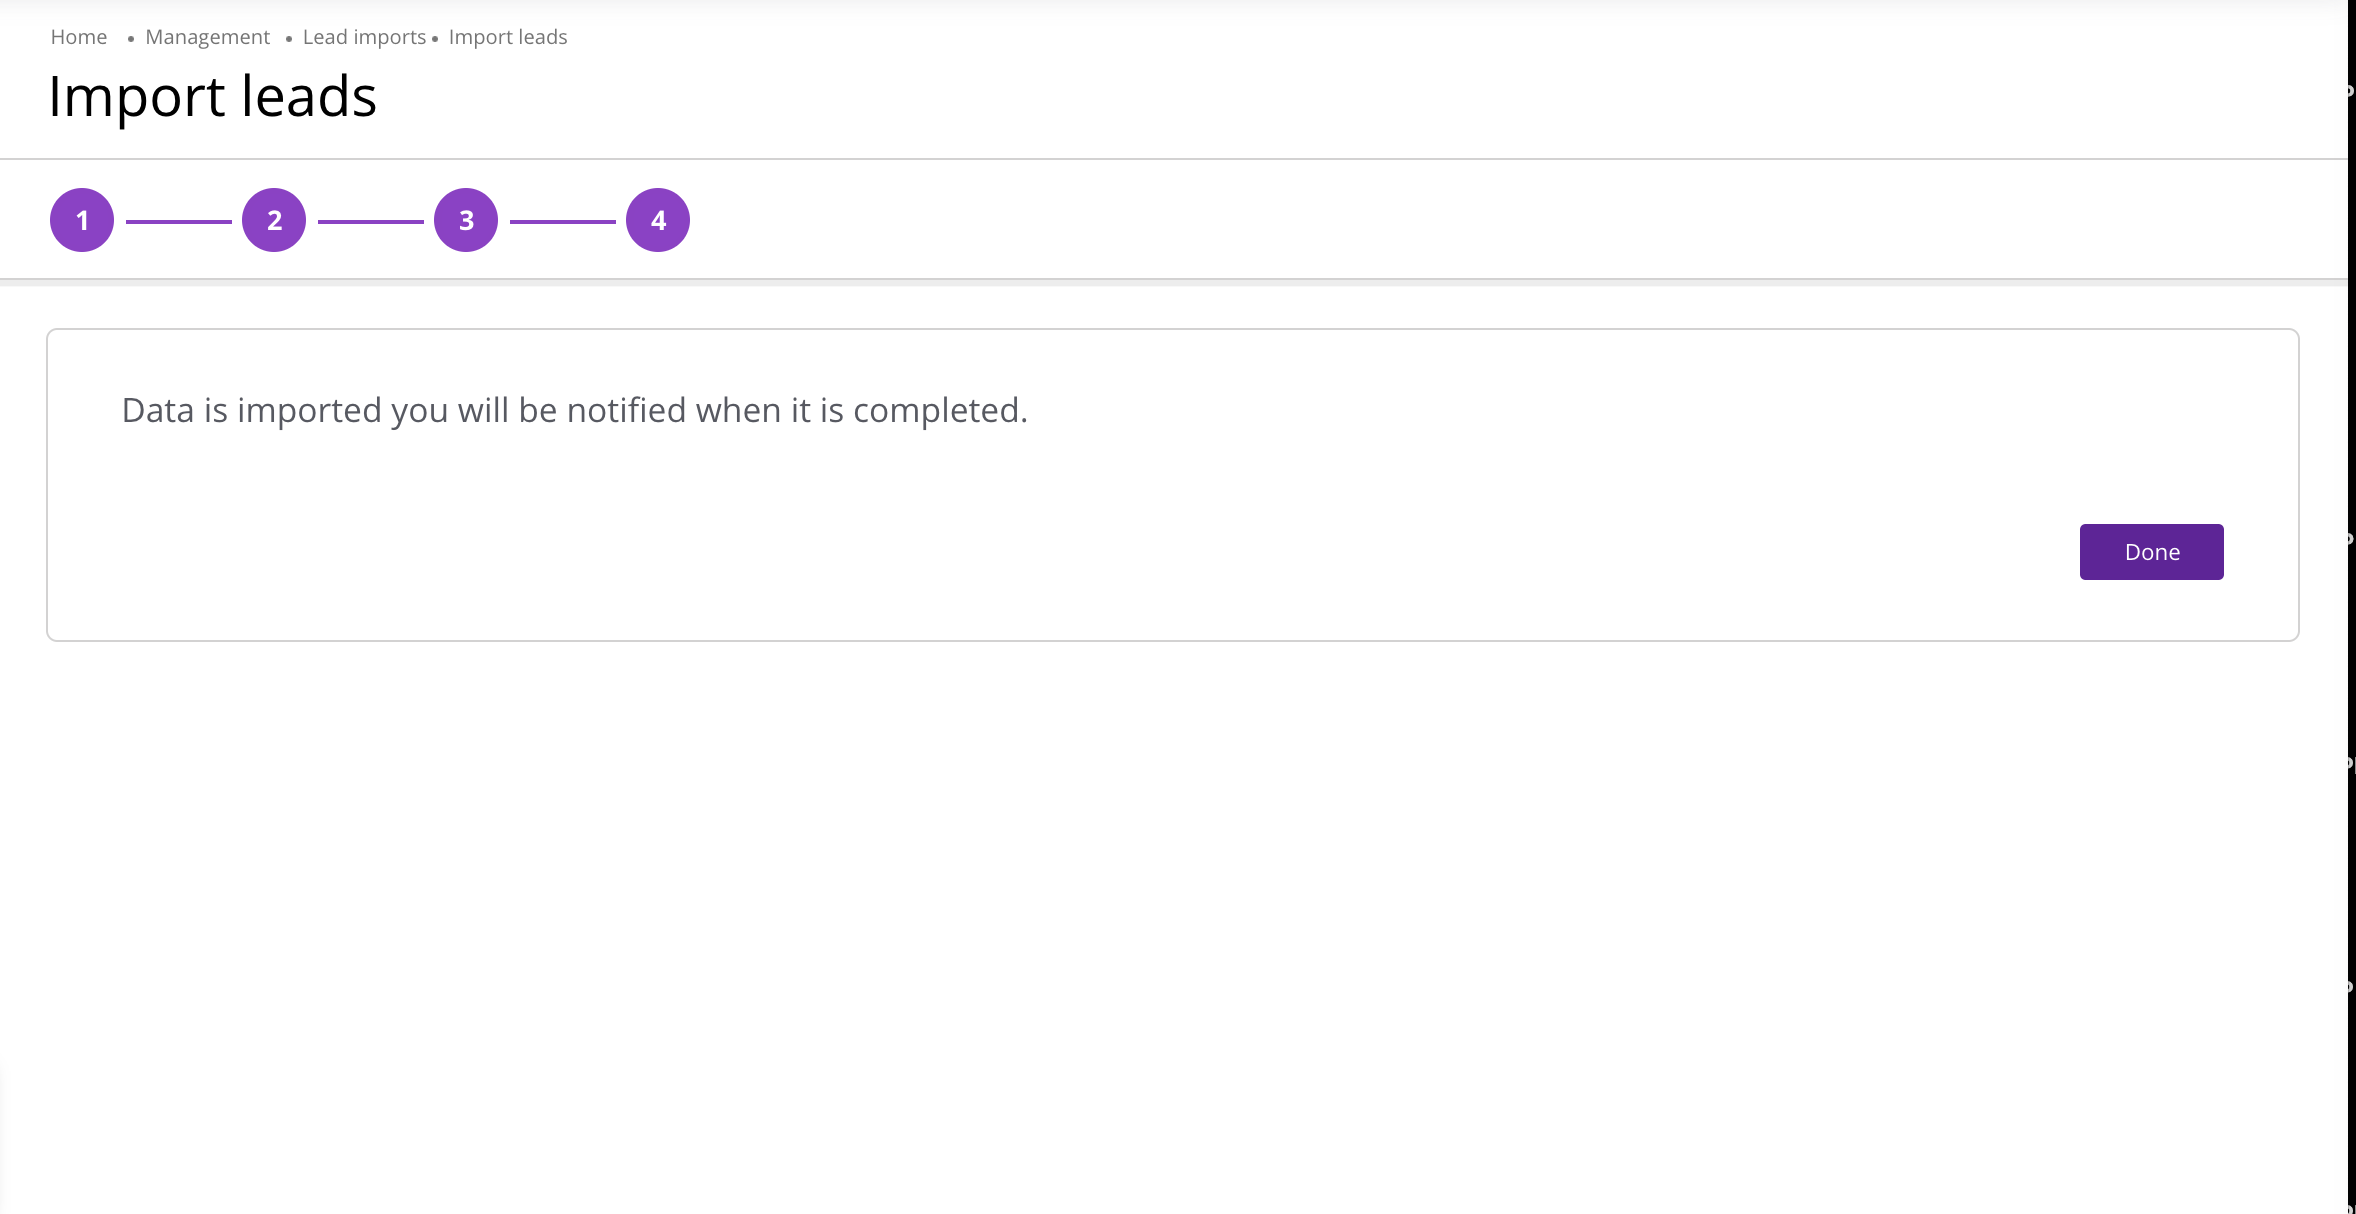
Task: Click the connector line between steps 2 and 3
Action: click(x=370, y=221)
